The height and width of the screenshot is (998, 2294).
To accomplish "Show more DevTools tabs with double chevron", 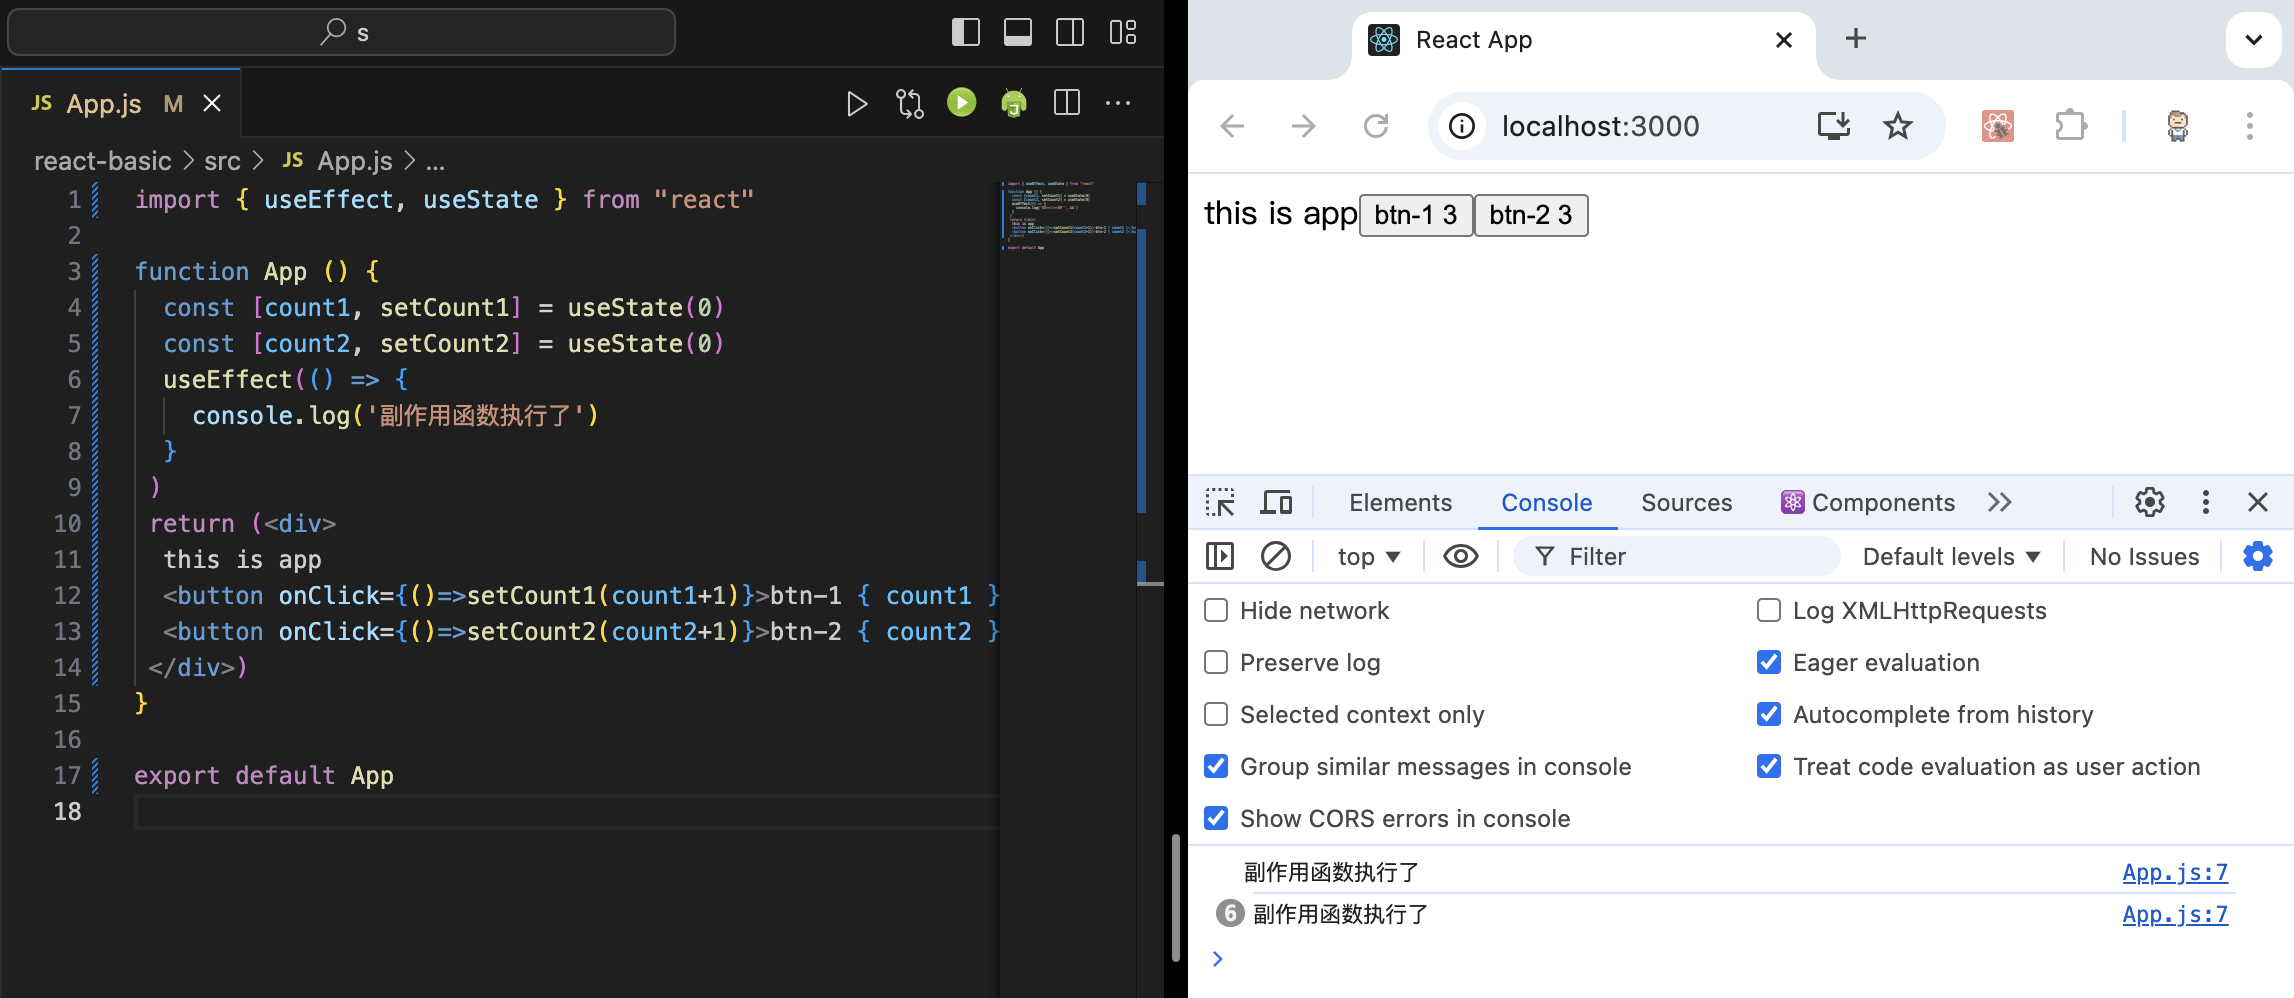I will (1999, 502).
